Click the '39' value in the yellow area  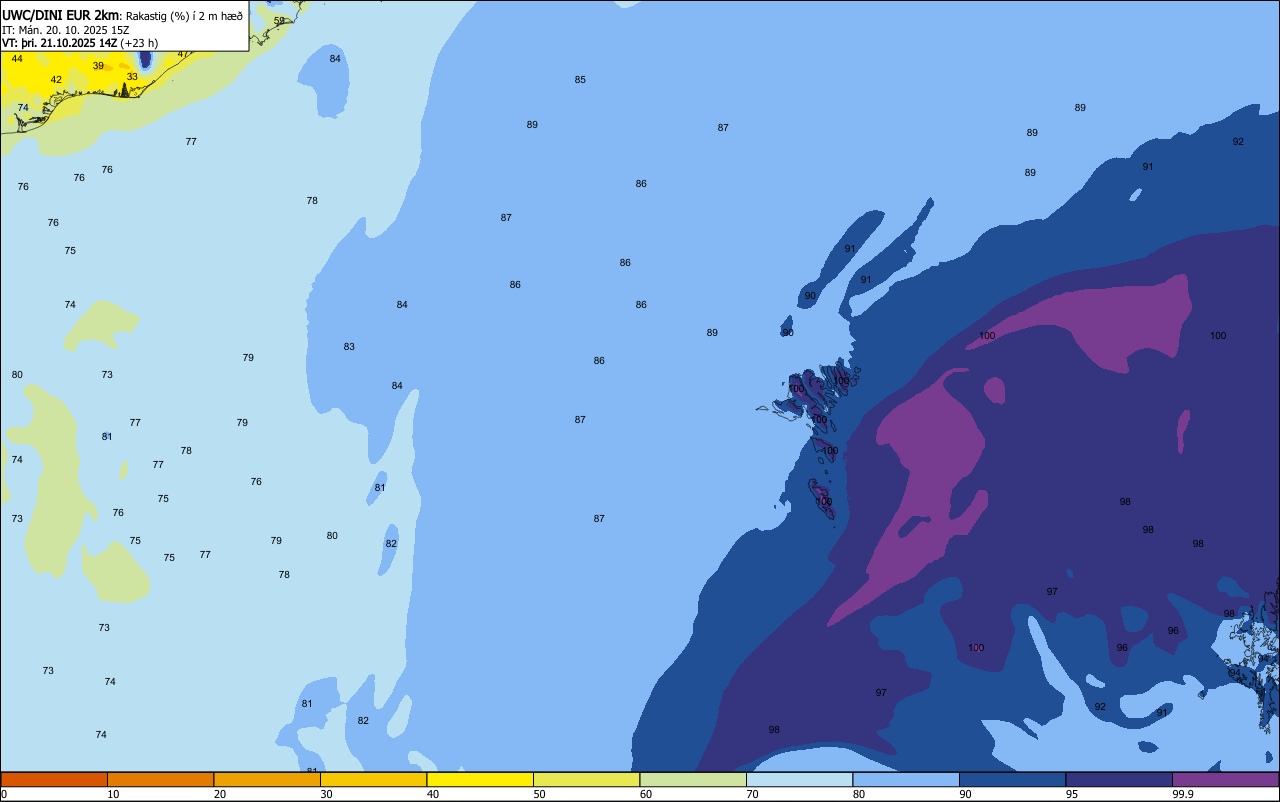pyautogui.click(x=98, y=66)
